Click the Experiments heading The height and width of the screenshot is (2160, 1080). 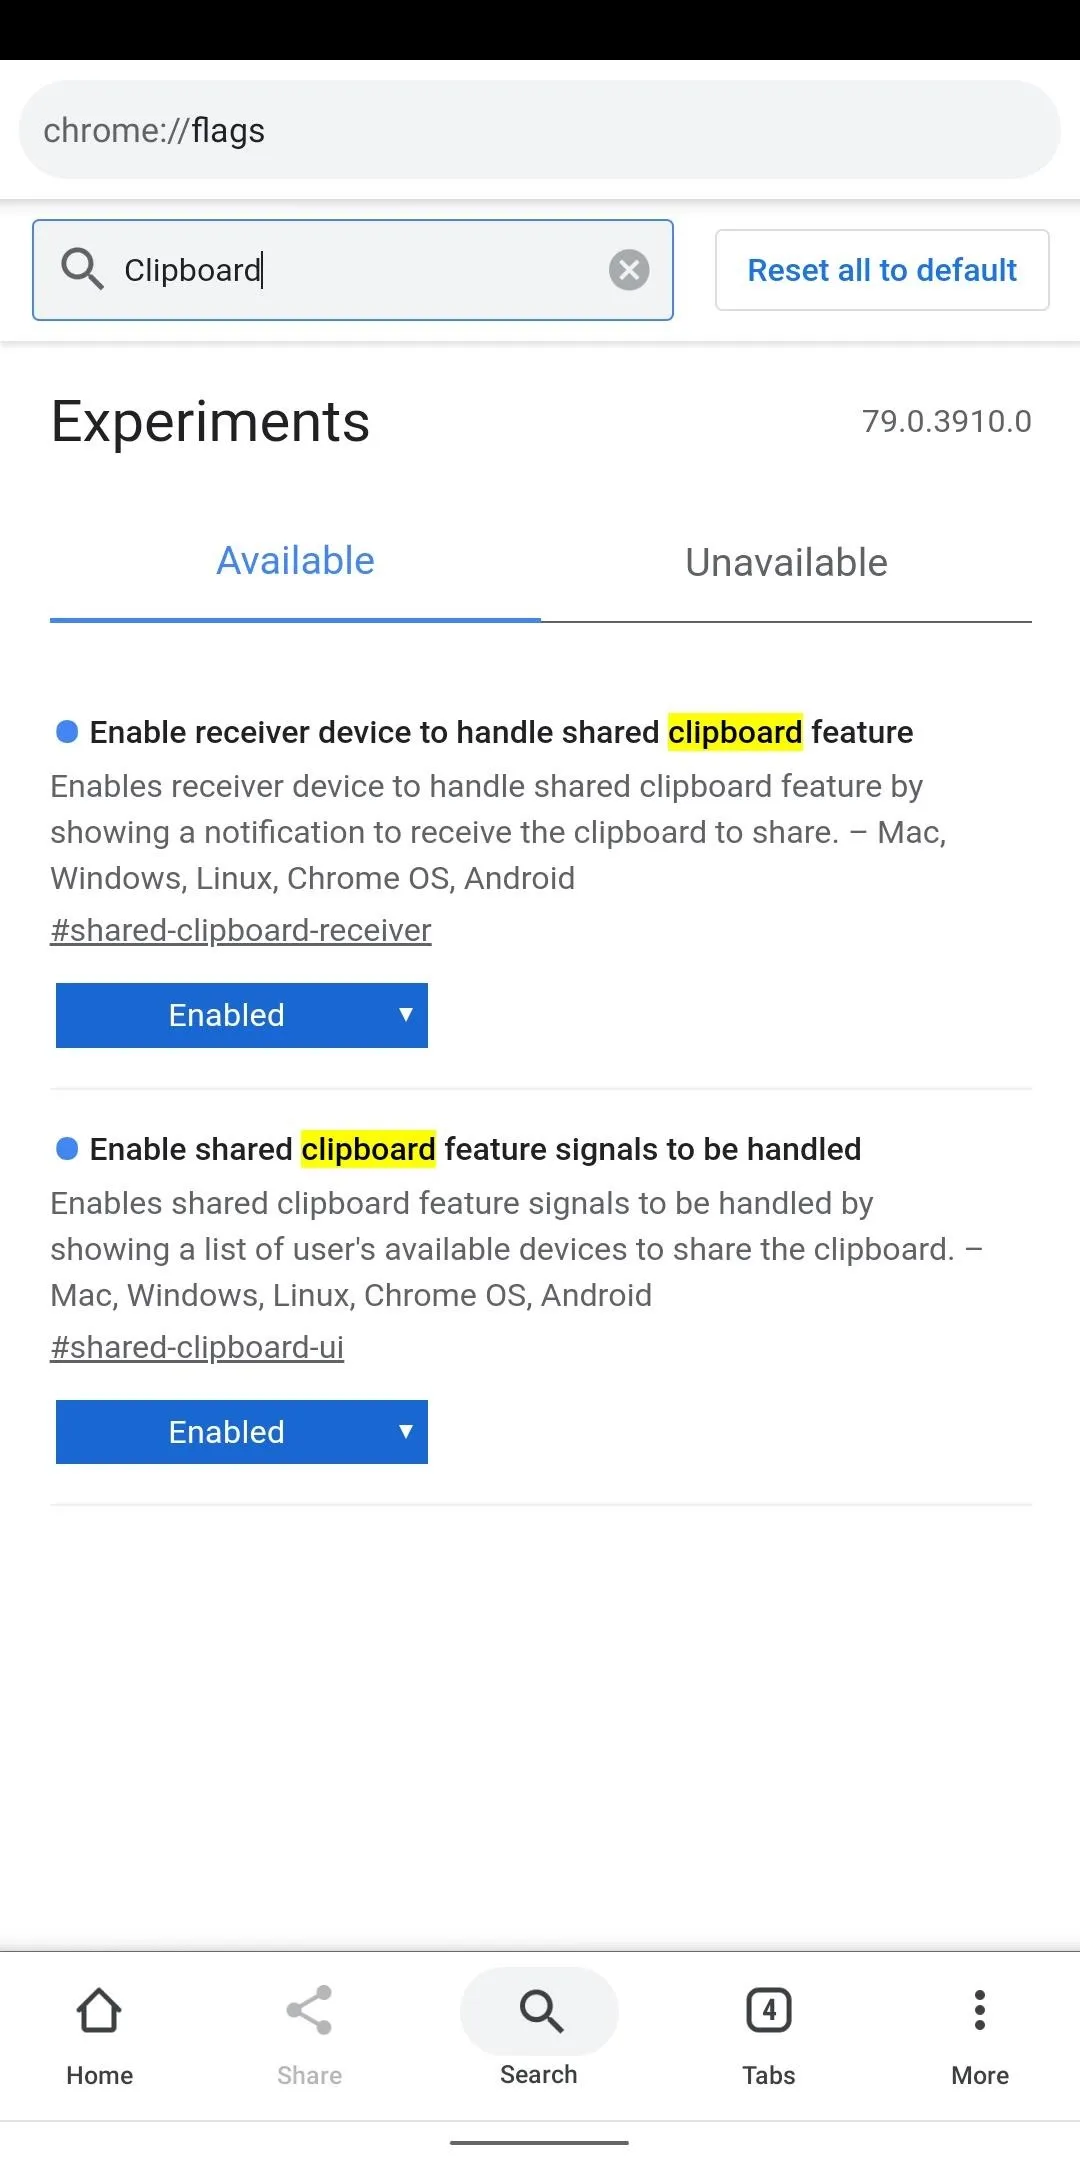click(210, 422)
